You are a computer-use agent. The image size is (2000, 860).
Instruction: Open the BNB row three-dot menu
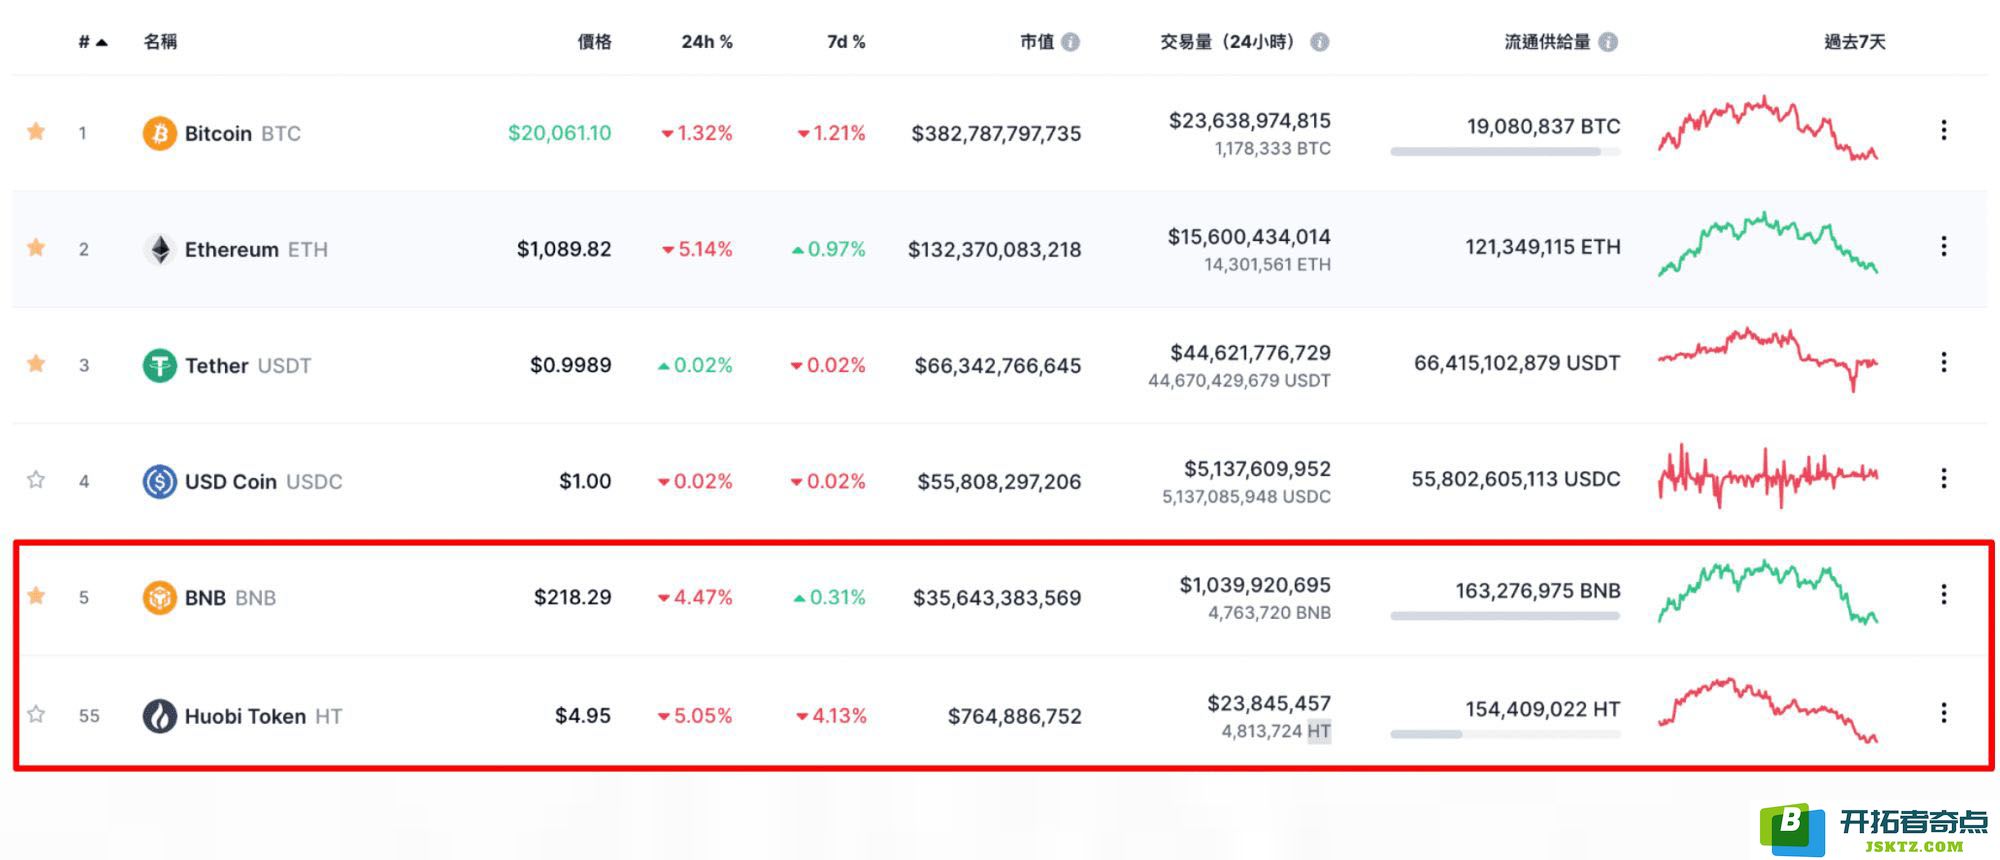tap(1943, 594)
